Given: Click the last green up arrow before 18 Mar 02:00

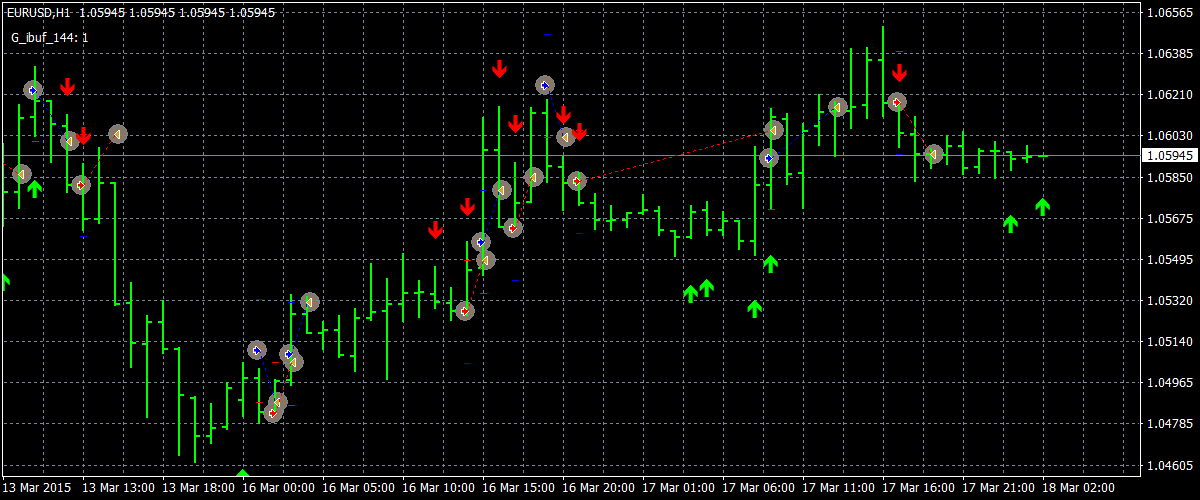Looking at the screenshot, I should [x=1043, y=207].
